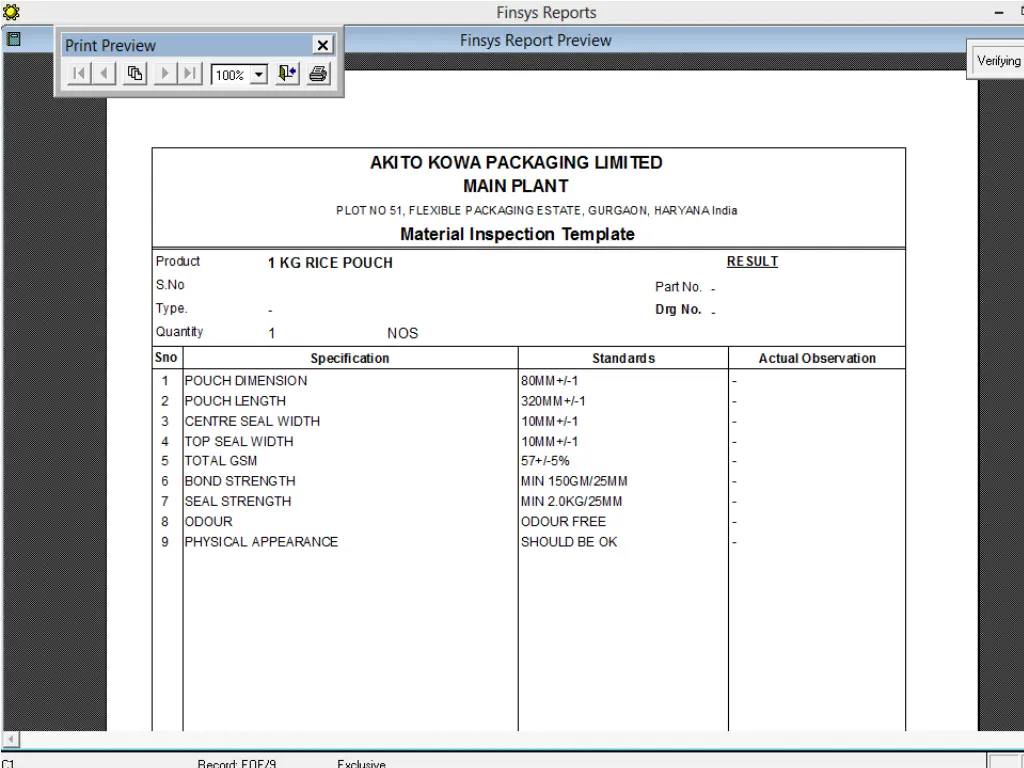Viewport: 1024px width, 768px height.
Task: Click the Sno column header
Action: coord(166,357)
